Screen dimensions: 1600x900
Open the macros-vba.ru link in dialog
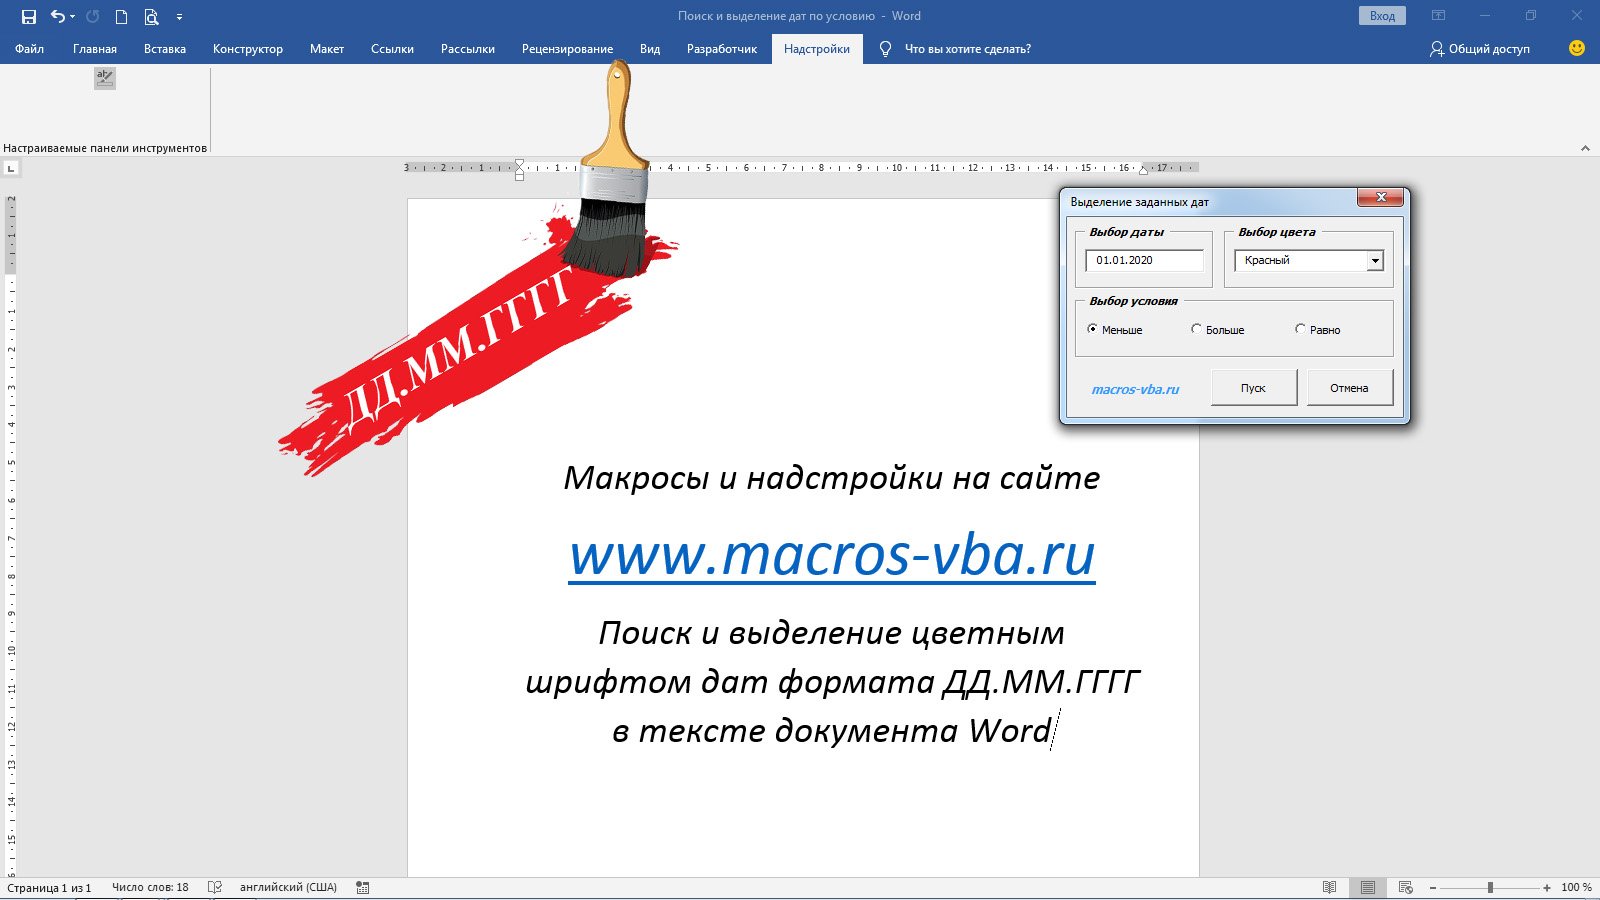tap(1136, 388)
